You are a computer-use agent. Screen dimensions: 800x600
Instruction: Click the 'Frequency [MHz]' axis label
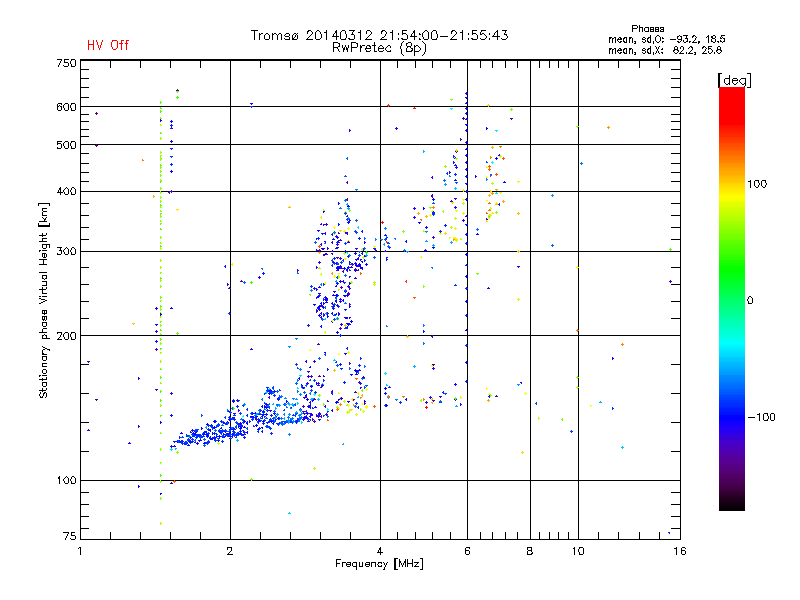click(379, 564)
